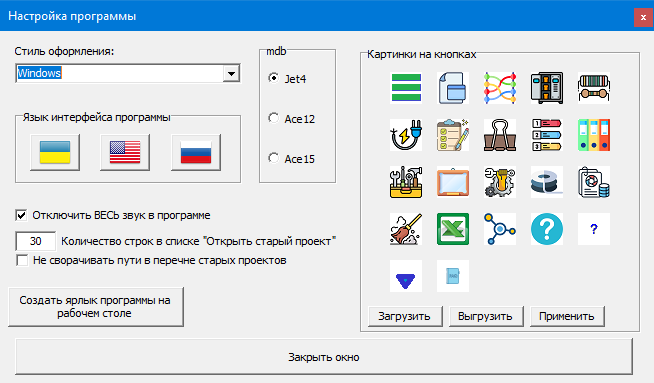
Task: Click the checklist clipboard with pencil icon
Action: 453,135
